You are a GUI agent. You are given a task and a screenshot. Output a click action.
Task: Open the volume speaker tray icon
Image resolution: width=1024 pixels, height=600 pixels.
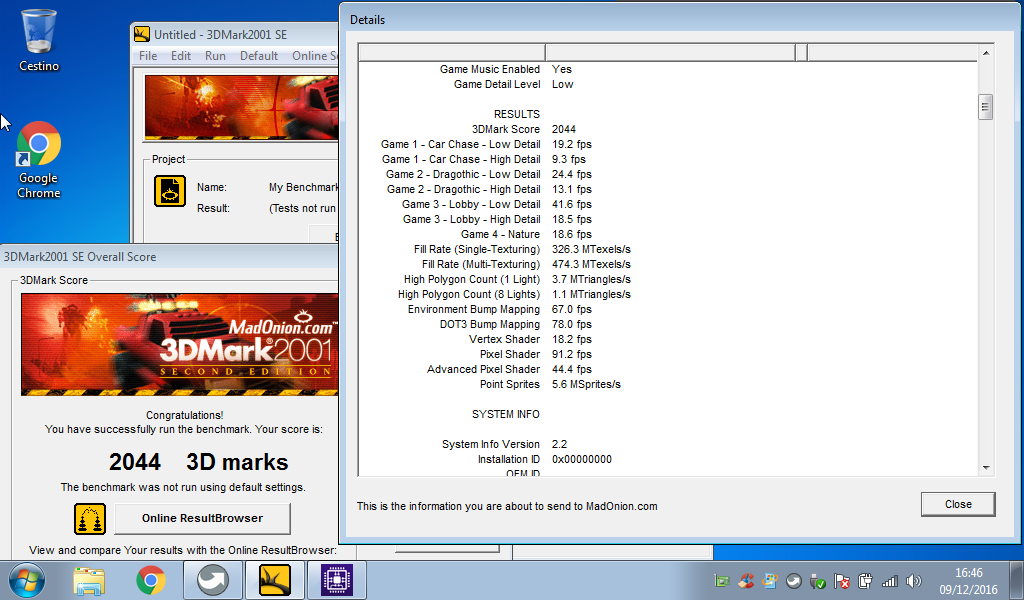(914, 580)
